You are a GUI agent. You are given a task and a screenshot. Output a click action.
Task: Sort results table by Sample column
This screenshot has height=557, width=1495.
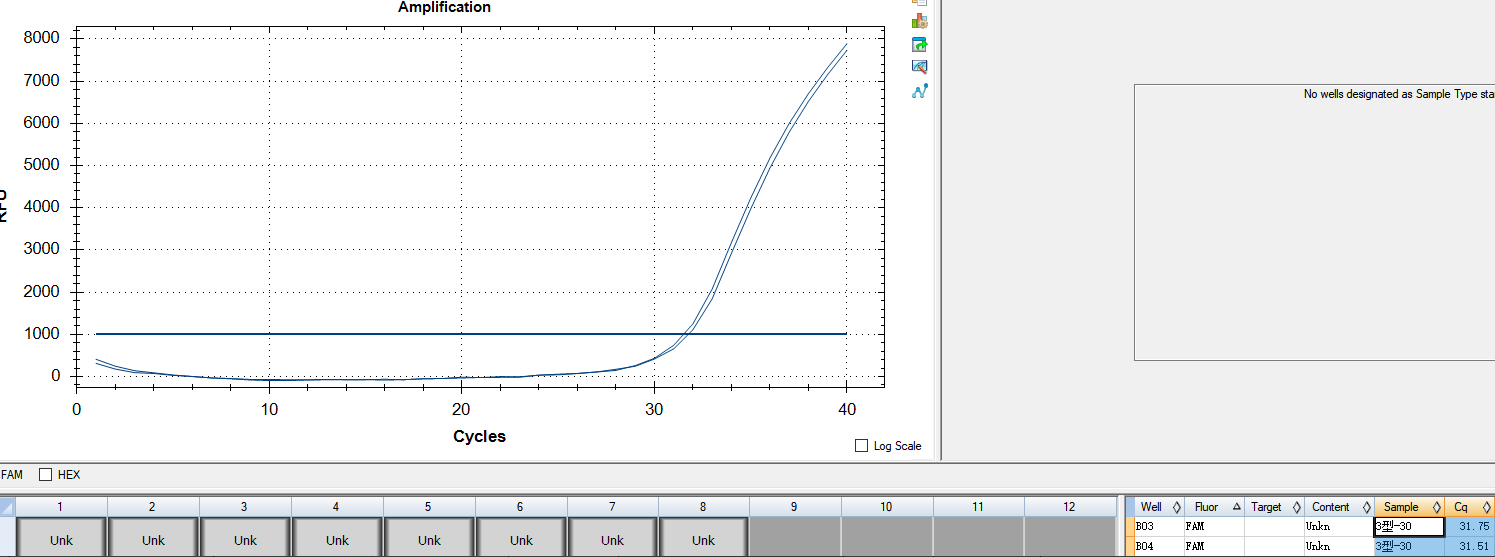[x=1409, y=507]
